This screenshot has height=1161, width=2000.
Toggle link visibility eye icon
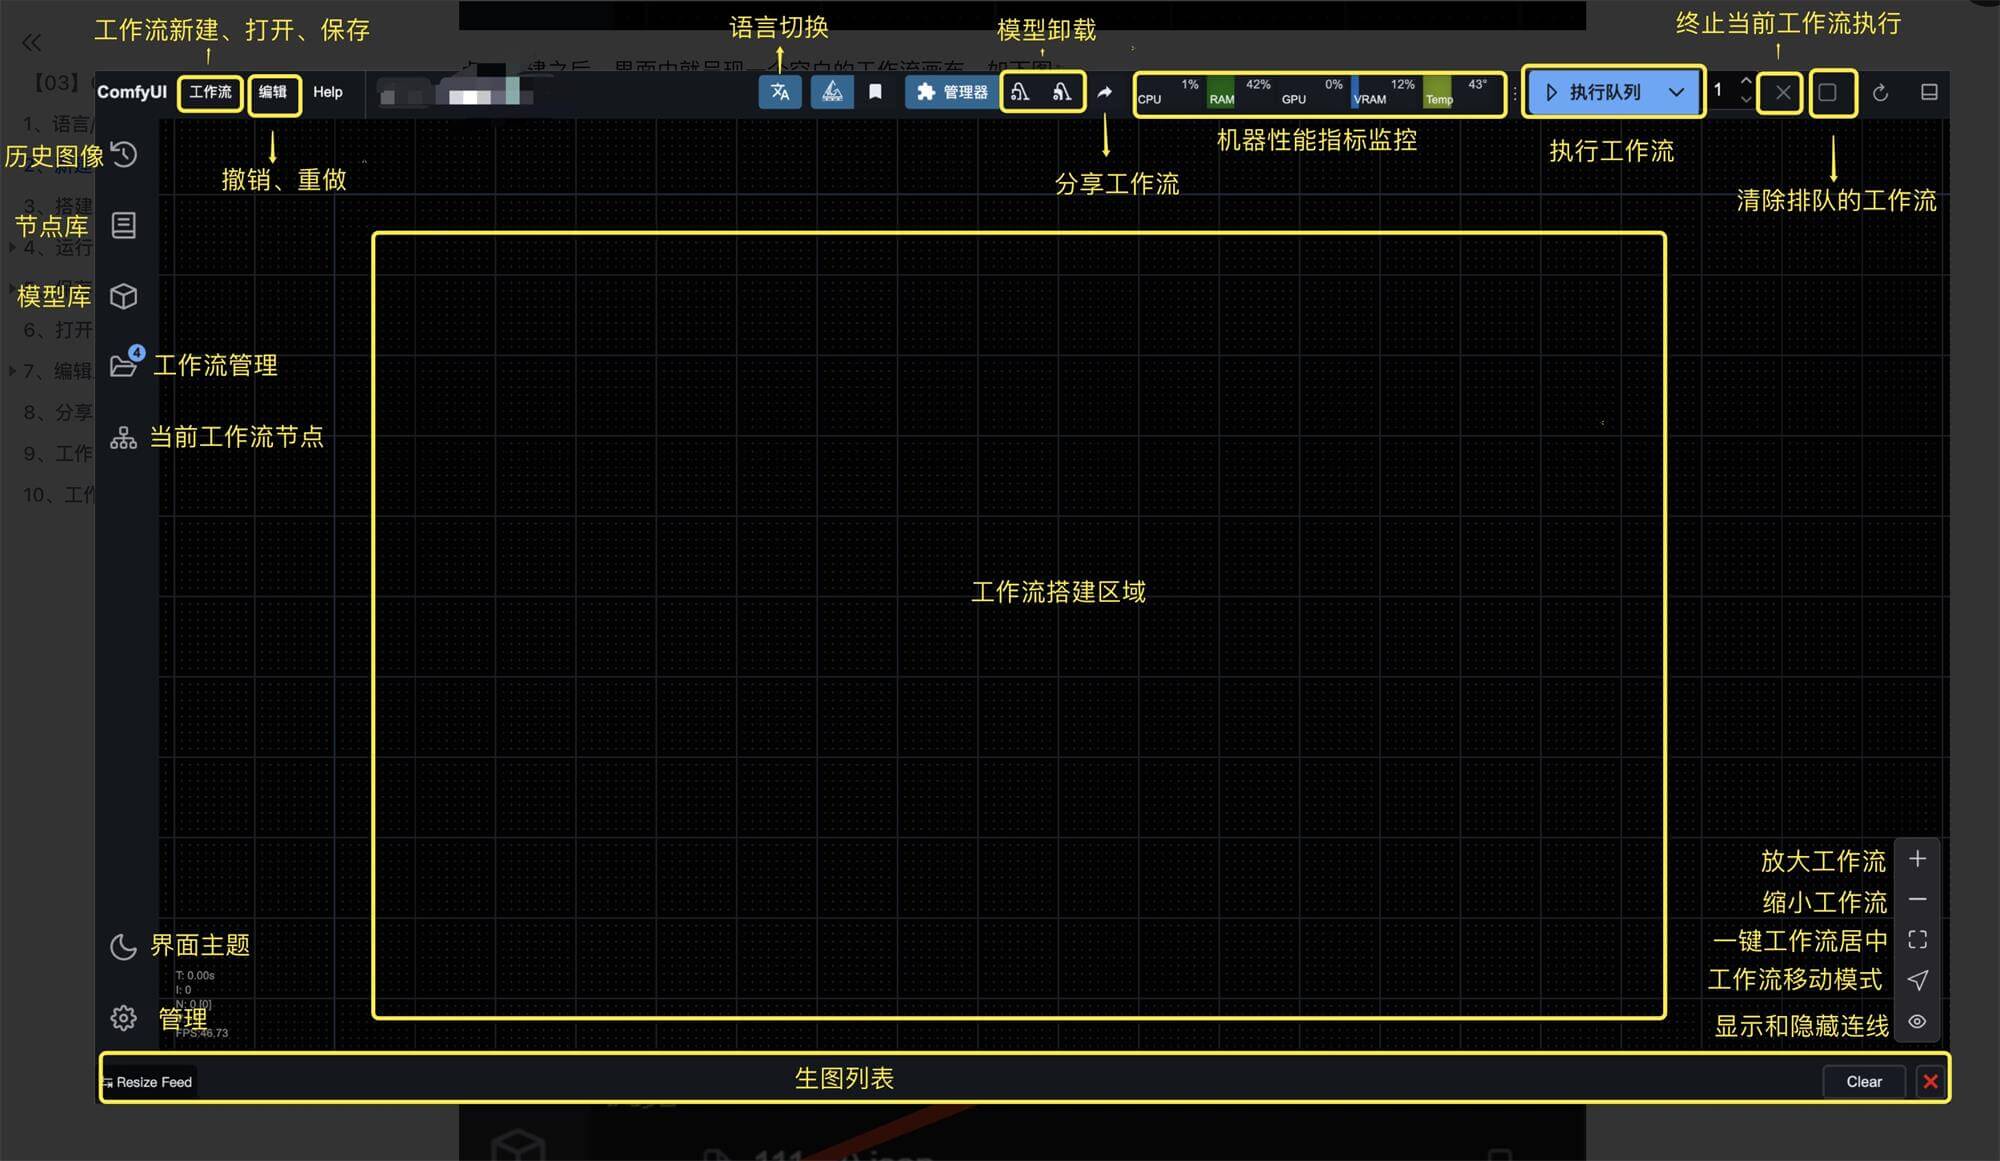[x=1917, y=1022]
